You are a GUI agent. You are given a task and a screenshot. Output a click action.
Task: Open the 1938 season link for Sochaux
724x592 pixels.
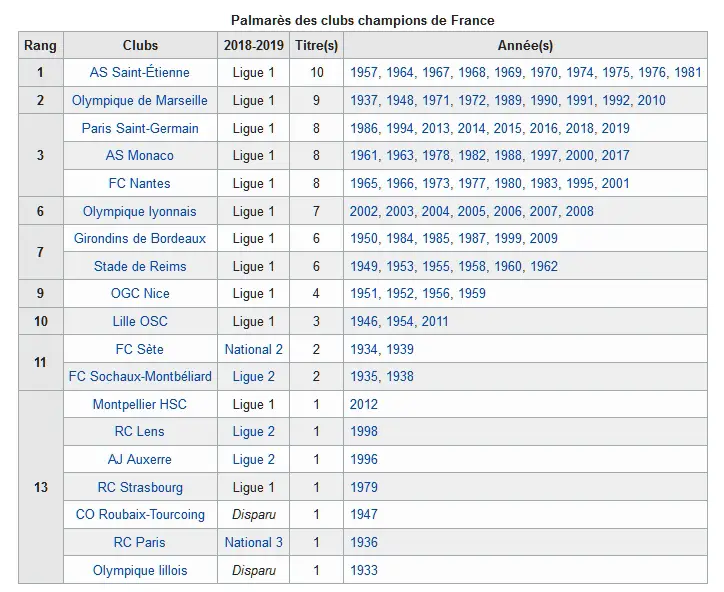coord(400,376)
